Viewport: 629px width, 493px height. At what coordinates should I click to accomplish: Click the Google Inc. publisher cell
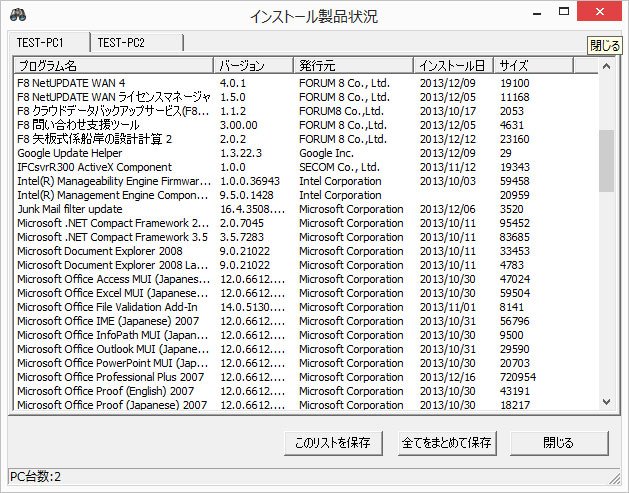327,153
